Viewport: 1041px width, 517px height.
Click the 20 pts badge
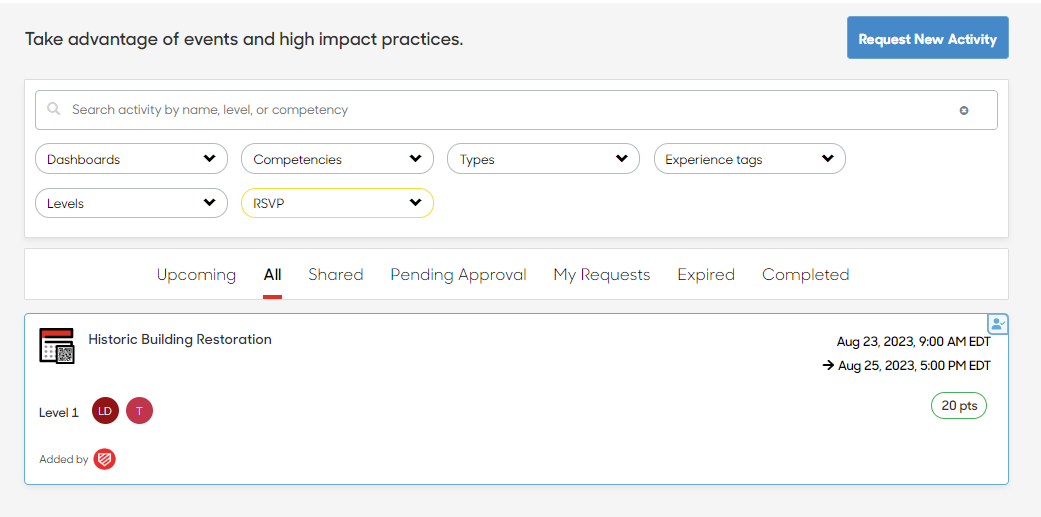tap(959, 406)
